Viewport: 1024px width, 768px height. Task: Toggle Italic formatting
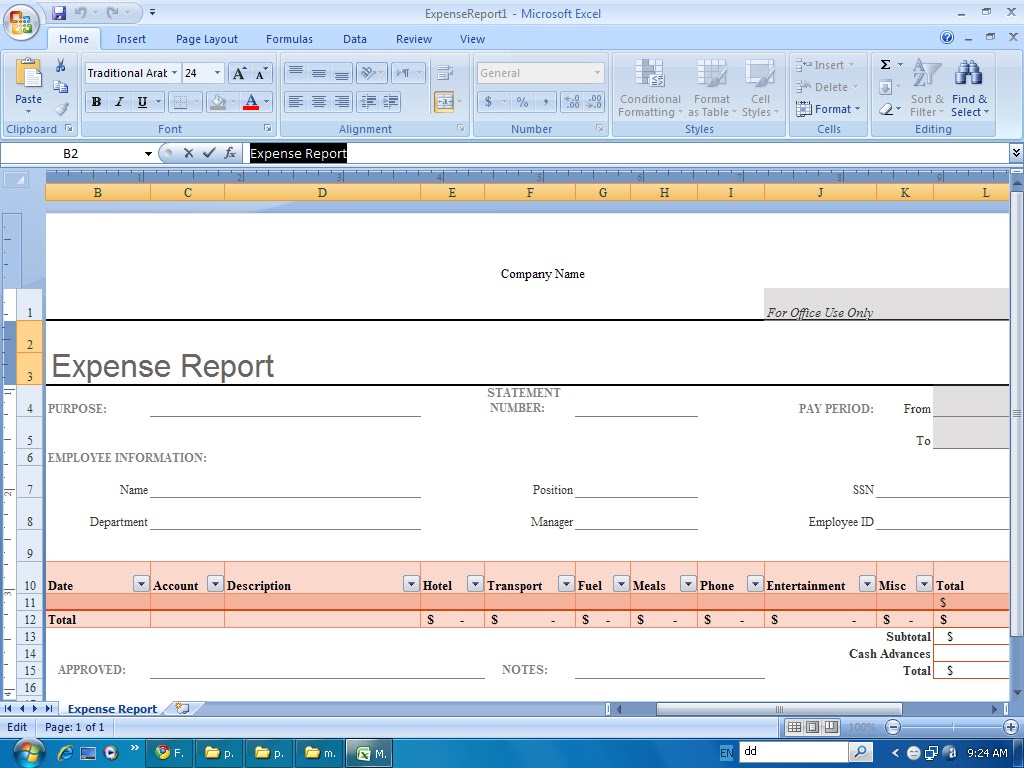coord(119,102)
